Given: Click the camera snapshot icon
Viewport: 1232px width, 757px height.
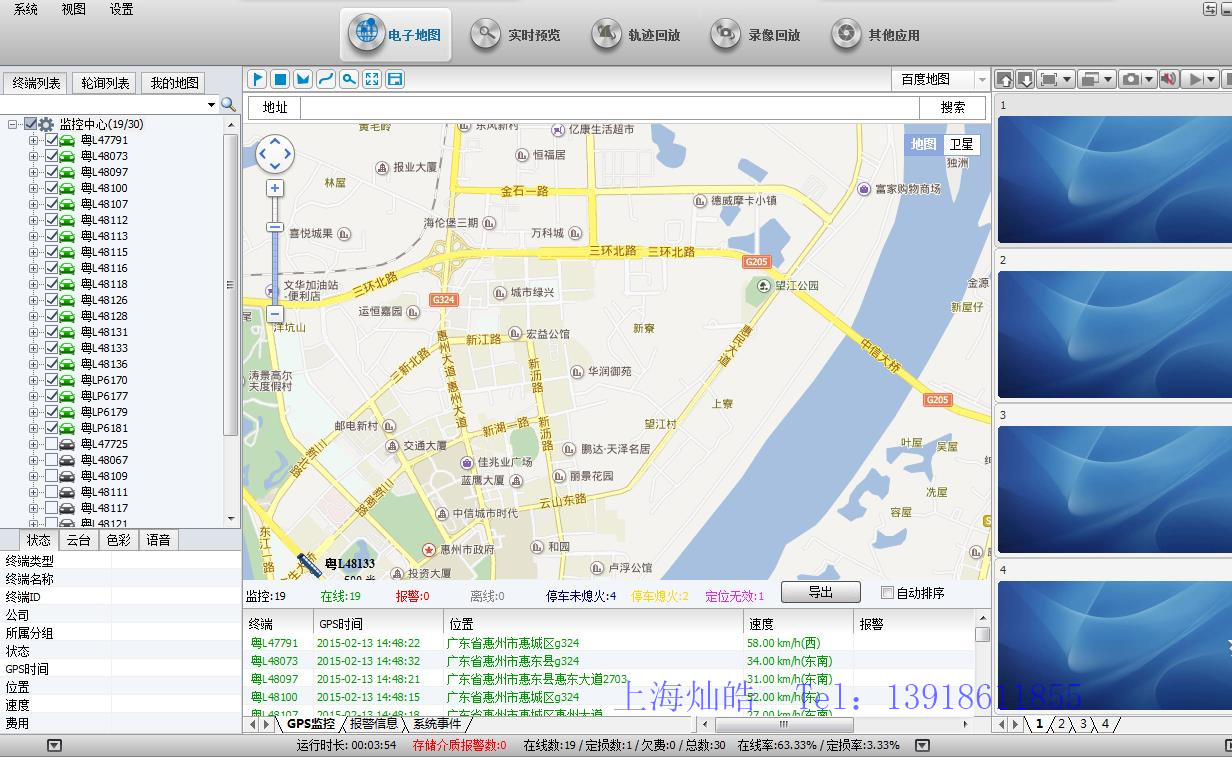Looking at the screenshot, I should 1130,79.
